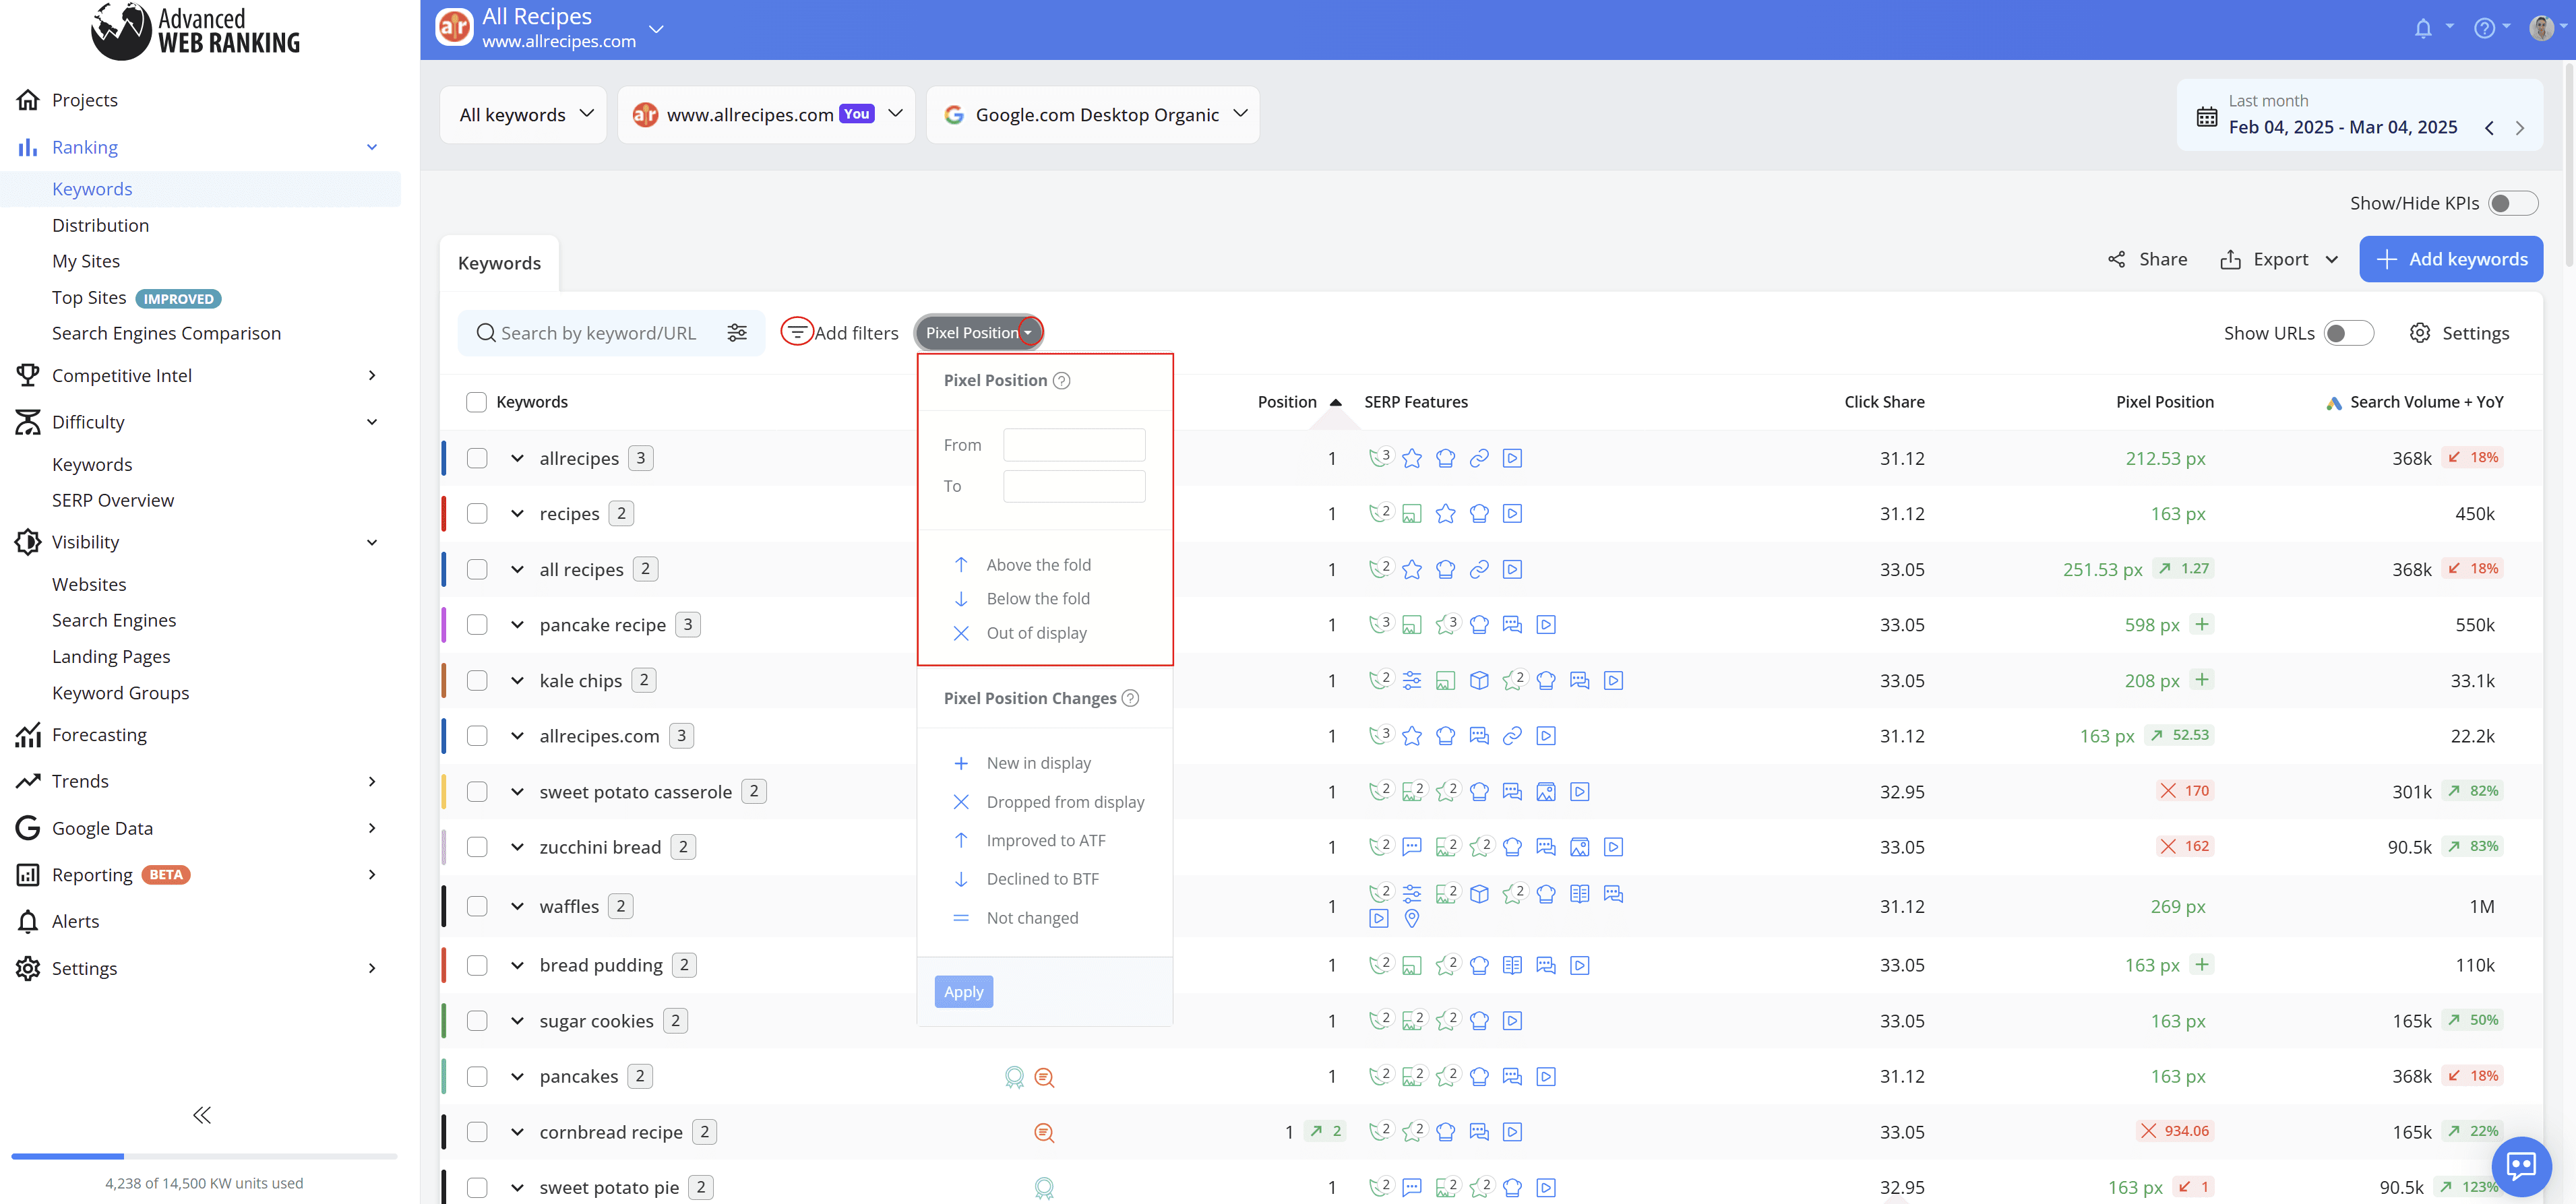Viewport: 2576px width, 1204px height.
Task: Open the user profile avatar menu
Action: point(2541,28)
